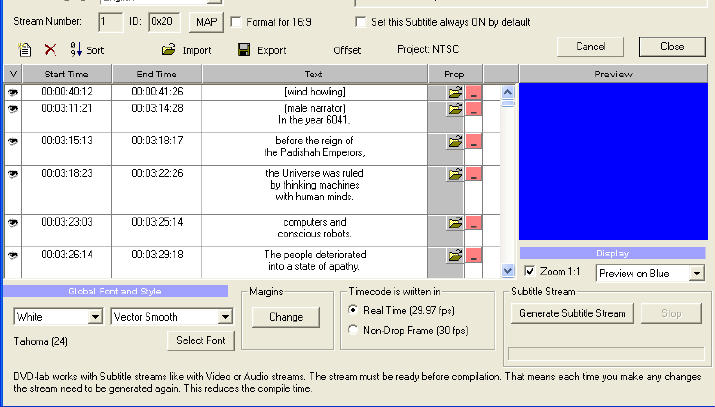Screen dimensions: 715x407
Task: Toggle eye visibility for 00:03:11:21 subtitle
Action: 13,108
